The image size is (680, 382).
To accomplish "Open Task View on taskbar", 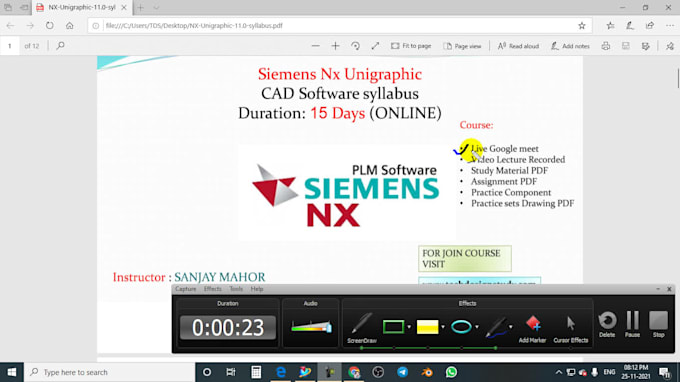I will (x=231, y=372).
